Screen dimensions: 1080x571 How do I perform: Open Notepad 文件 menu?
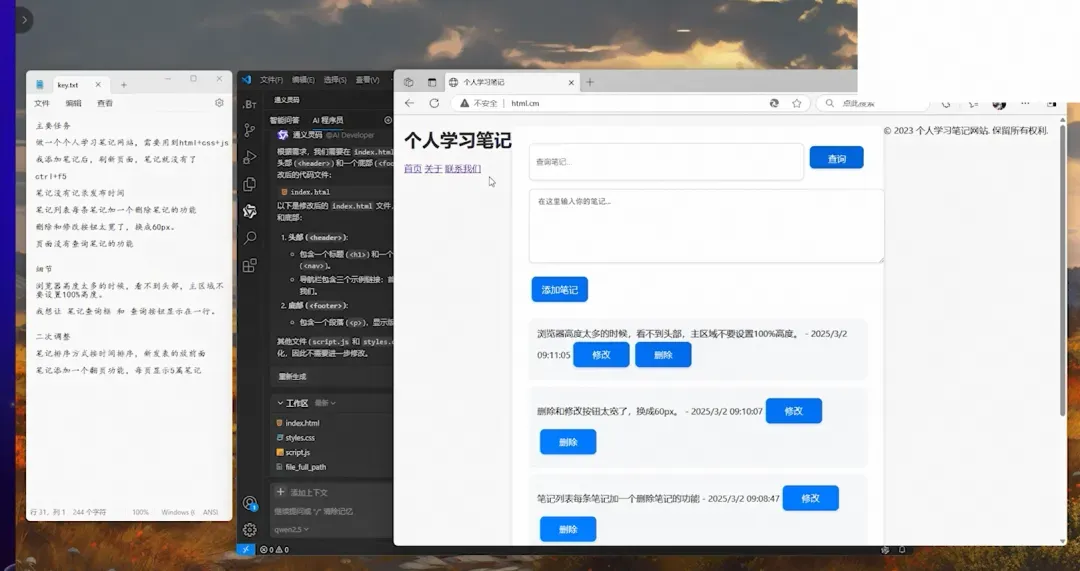(42, 103)
